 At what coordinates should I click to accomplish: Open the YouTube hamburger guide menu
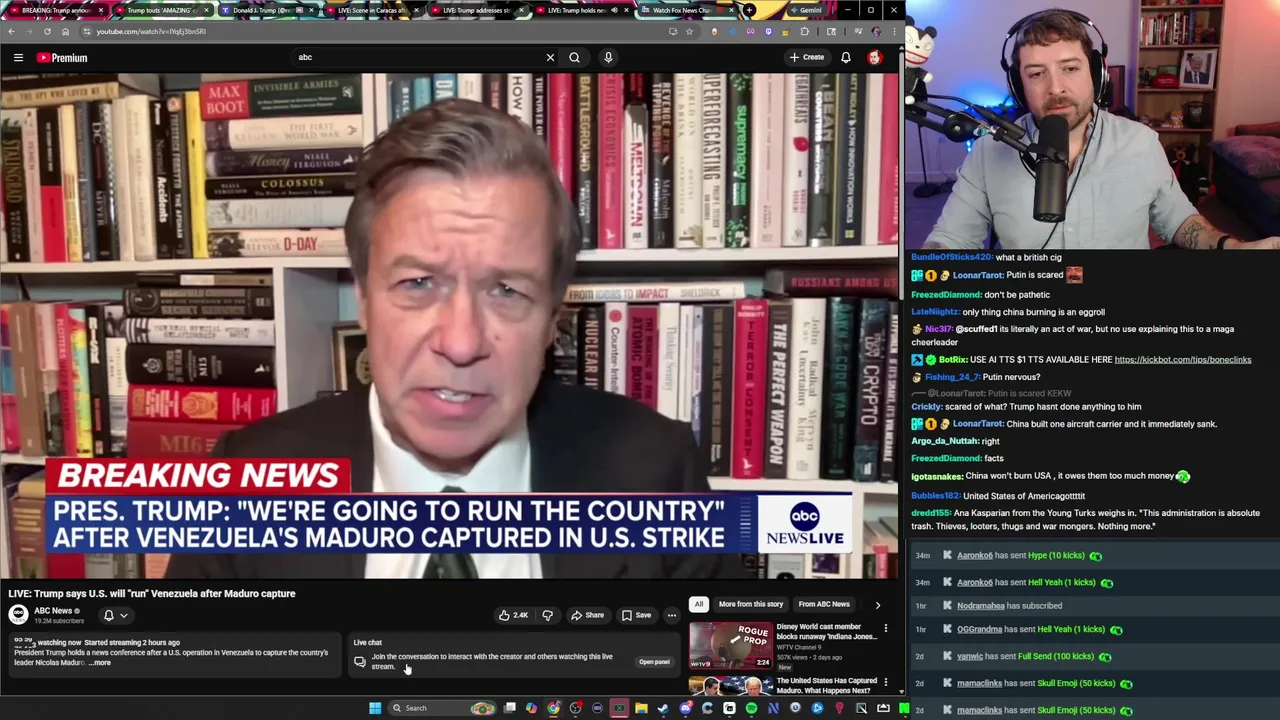pos(18,58)
